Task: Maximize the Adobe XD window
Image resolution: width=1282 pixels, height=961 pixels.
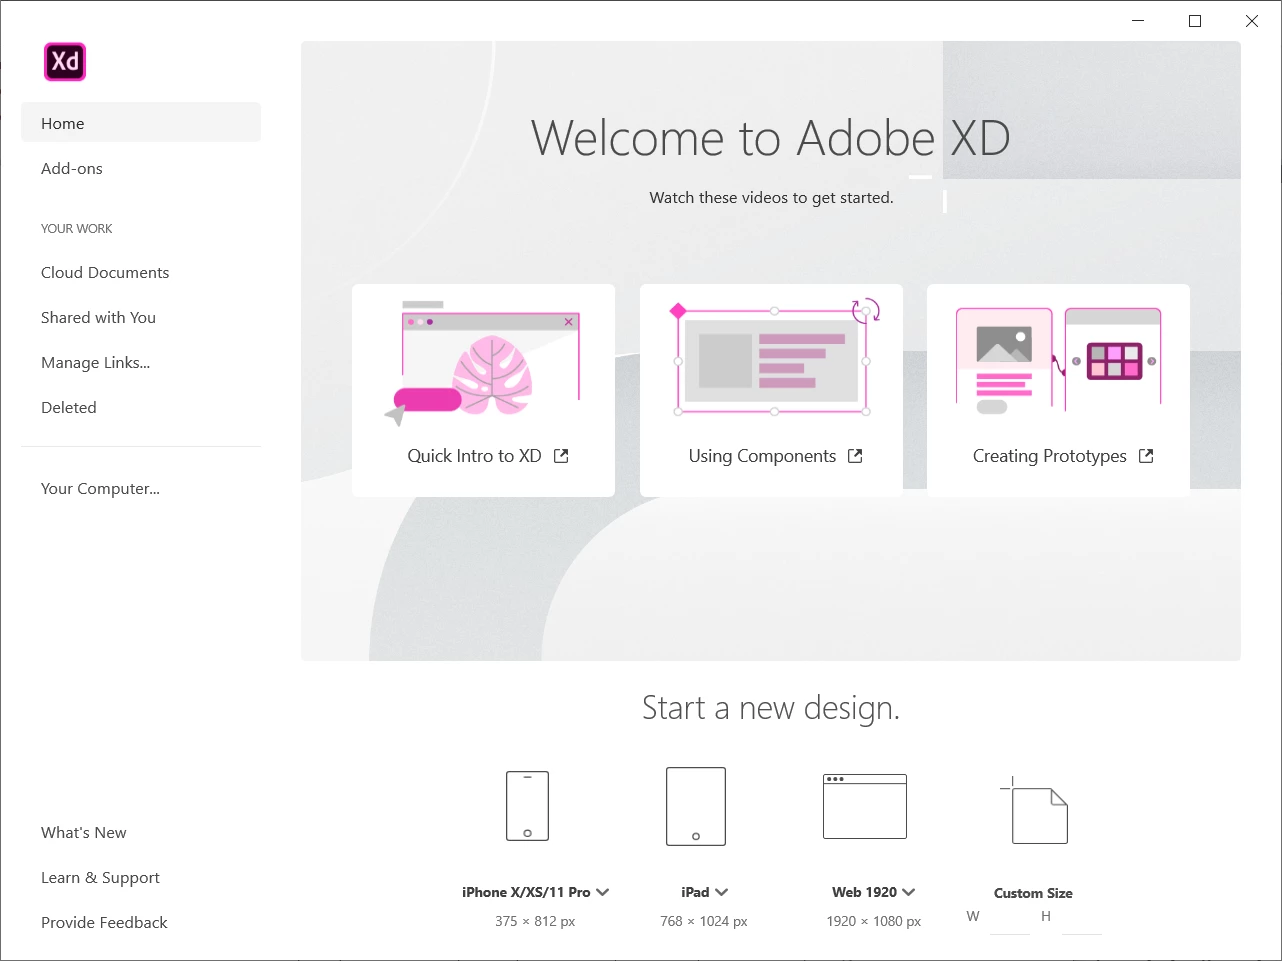Action: 1195,21
